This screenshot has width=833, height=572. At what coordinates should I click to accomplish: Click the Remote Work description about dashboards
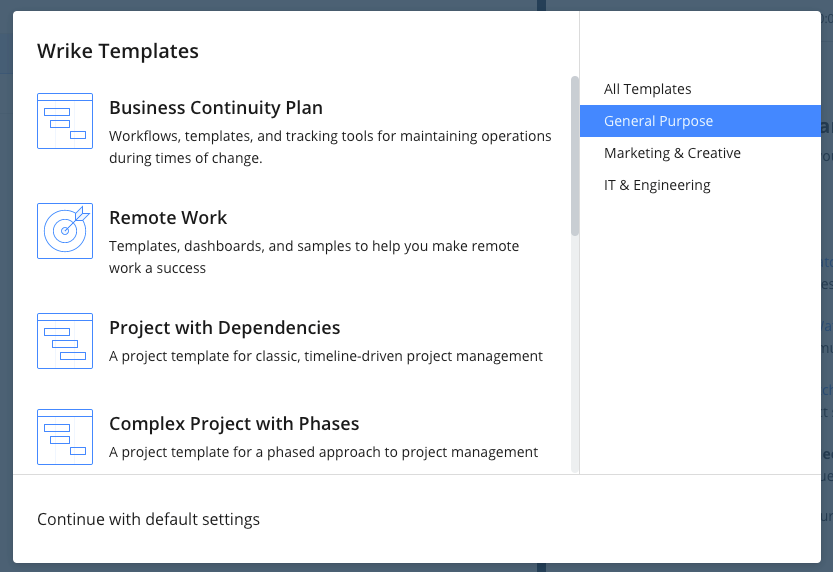[314, 257]
